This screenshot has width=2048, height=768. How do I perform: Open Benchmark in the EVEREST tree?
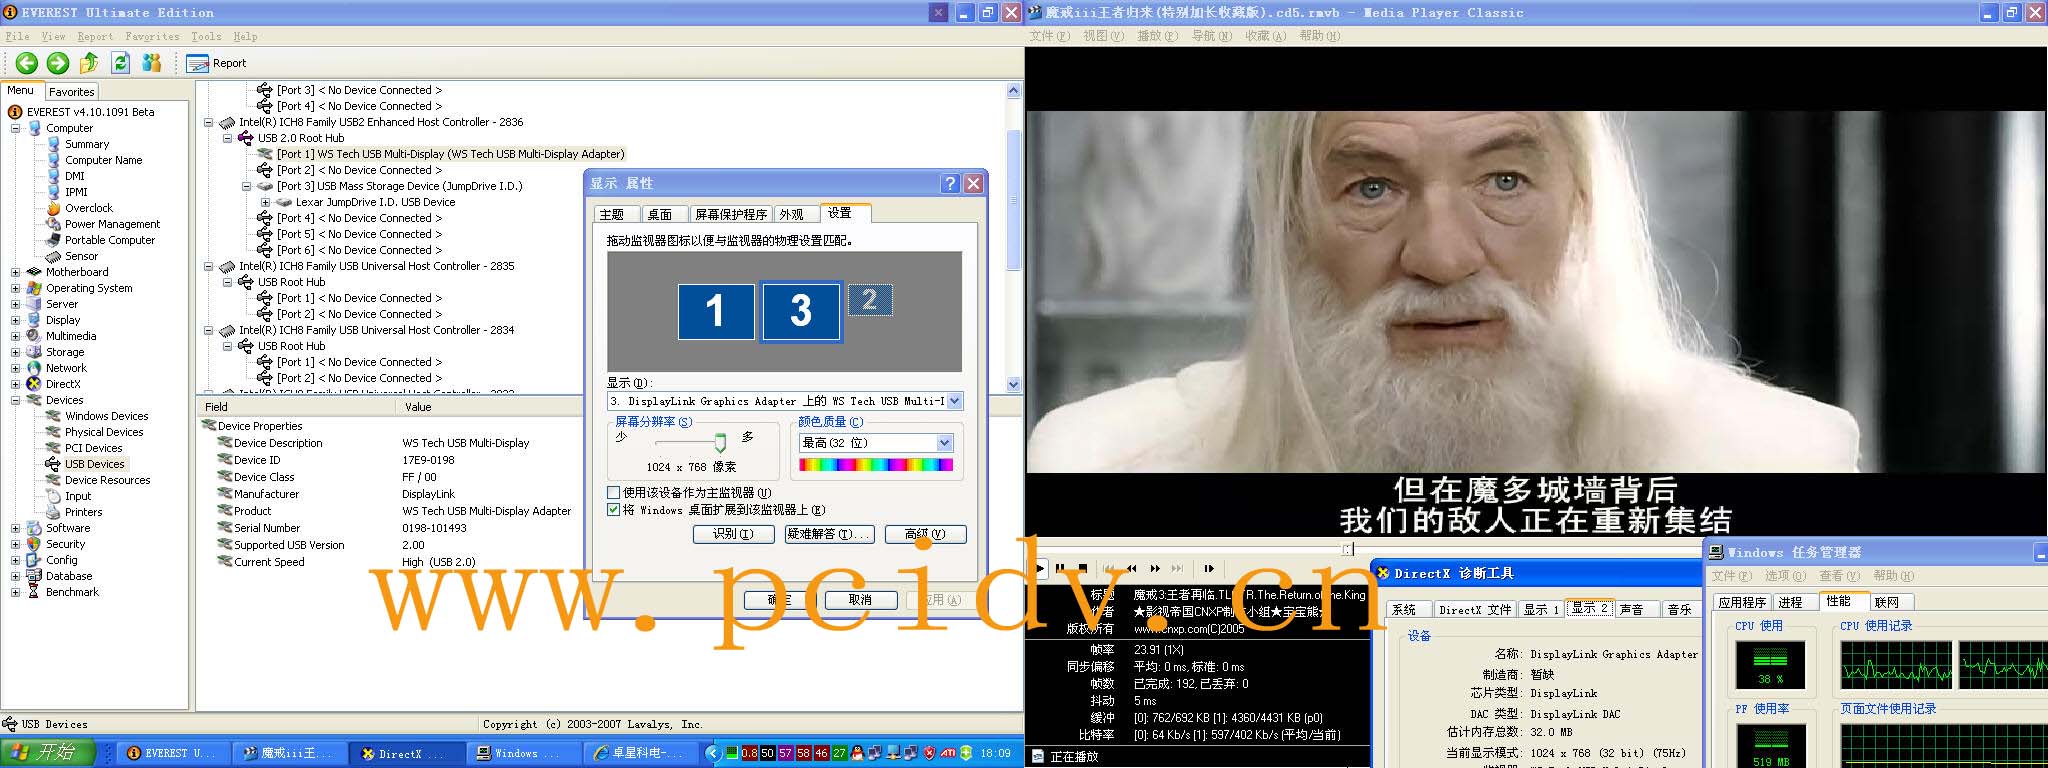[63, 592]
